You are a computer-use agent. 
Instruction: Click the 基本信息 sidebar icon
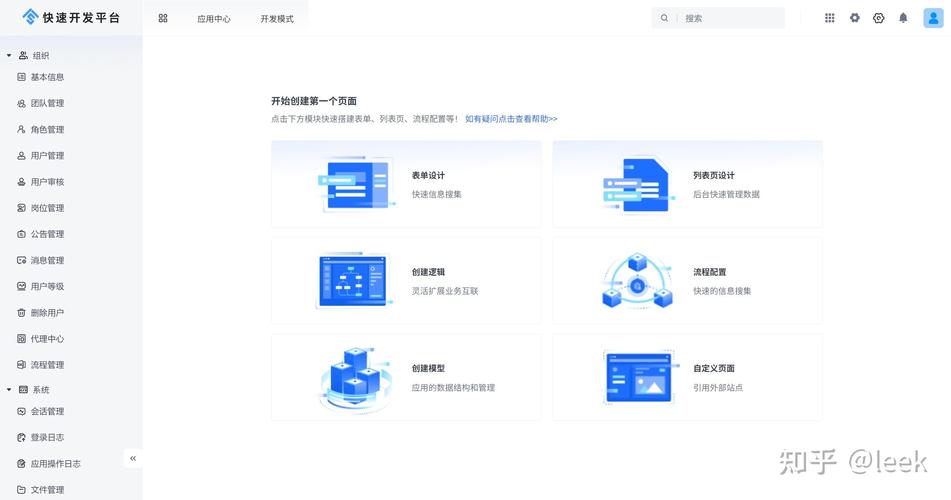tap(21, 77)
